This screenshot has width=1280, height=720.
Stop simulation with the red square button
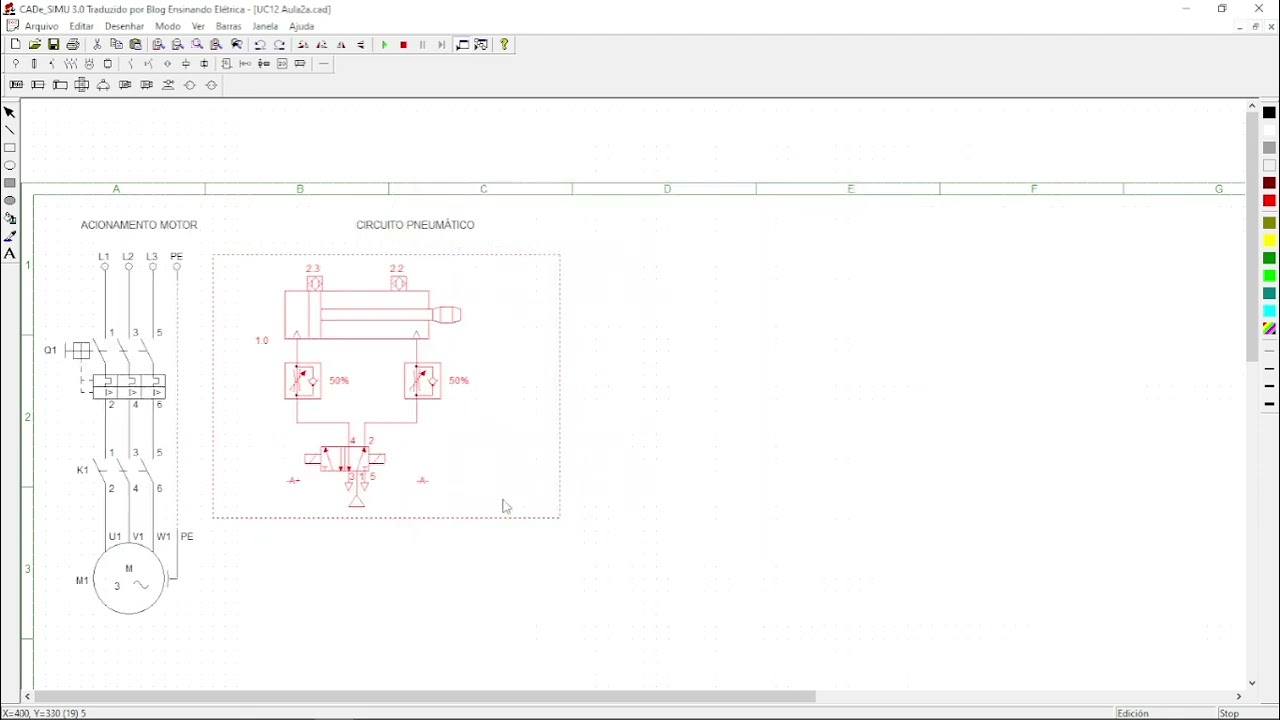coord(404,45)
